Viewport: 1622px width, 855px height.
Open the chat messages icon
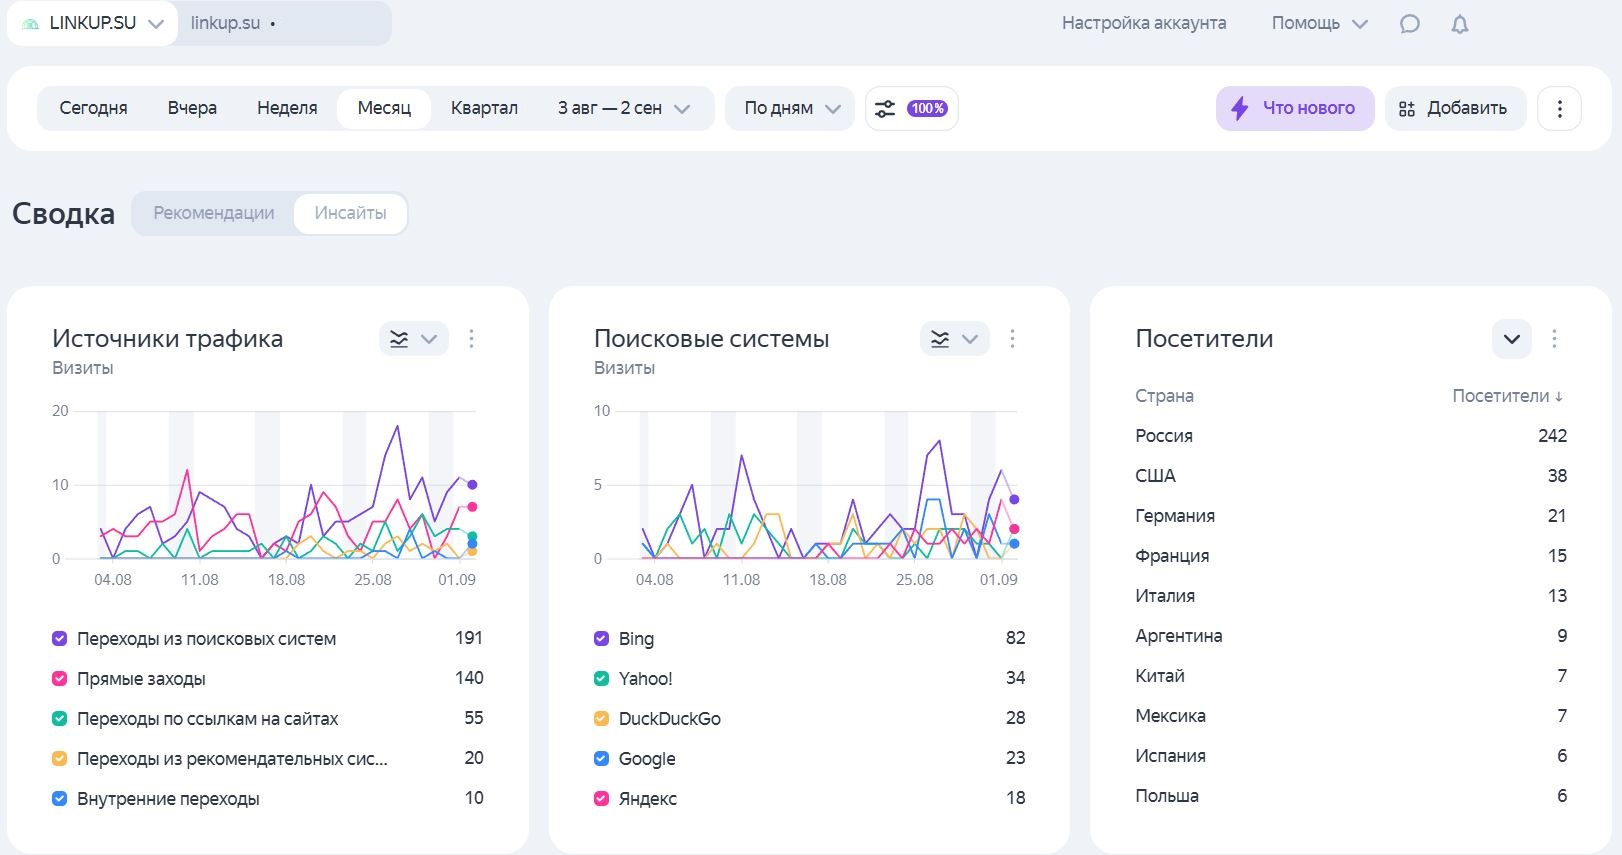click(1409, 24)
